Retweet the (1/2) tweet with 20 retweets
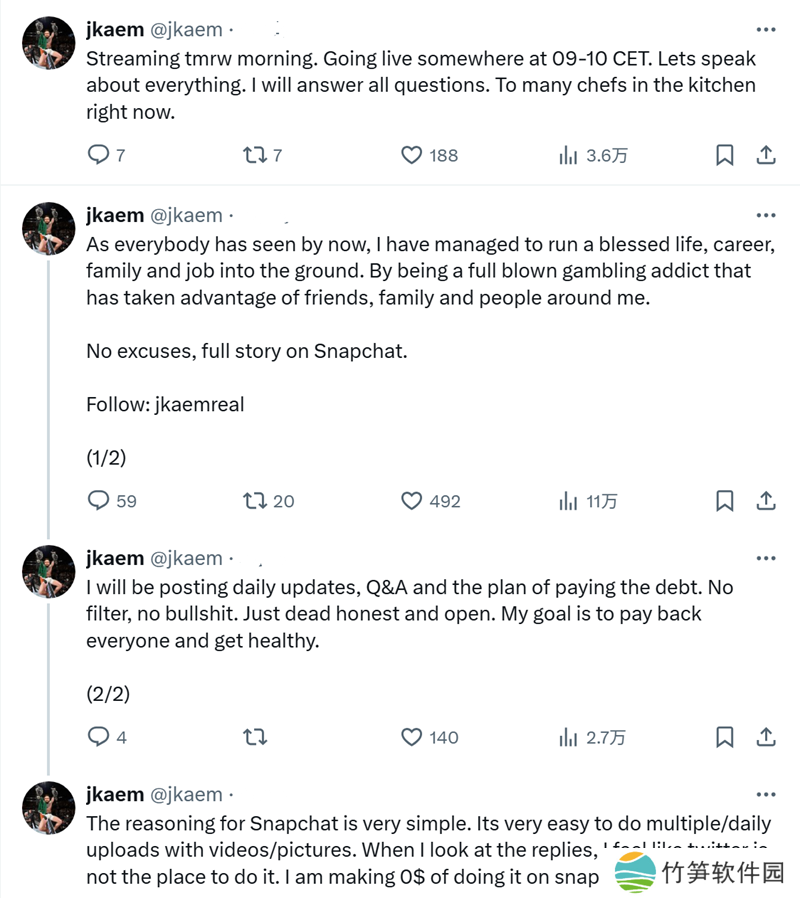The height and width of the screenshot is (898, 800). coord(255,501)
